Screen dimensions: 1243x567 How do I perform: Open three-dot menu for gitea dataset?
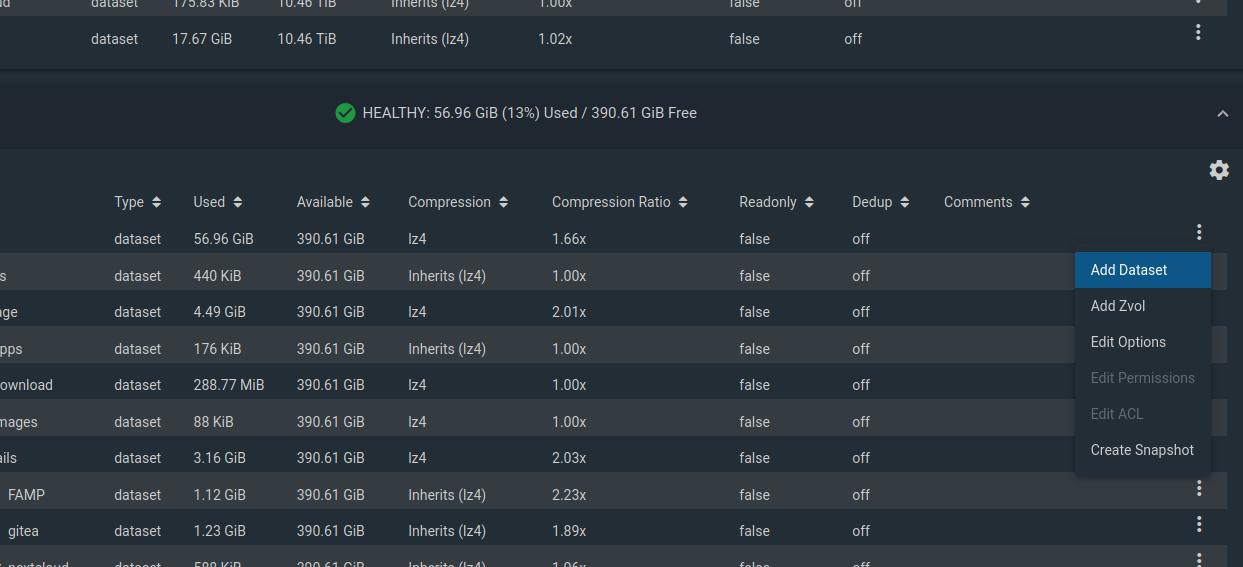click(x=1199, y=524)
